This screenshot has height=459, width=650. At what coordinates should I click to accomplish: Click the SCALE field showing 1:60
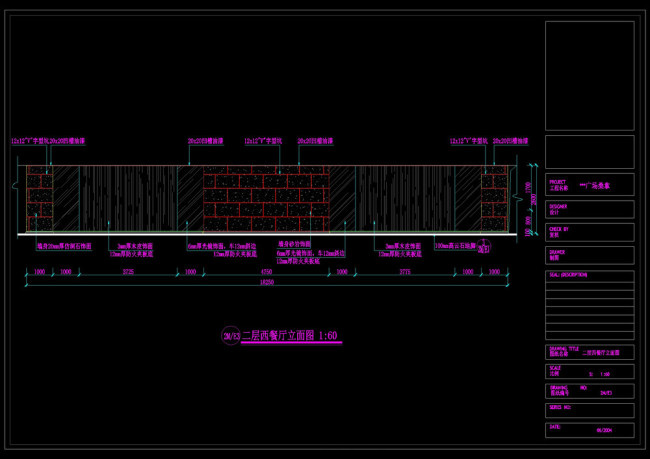[x=589, y=371]
